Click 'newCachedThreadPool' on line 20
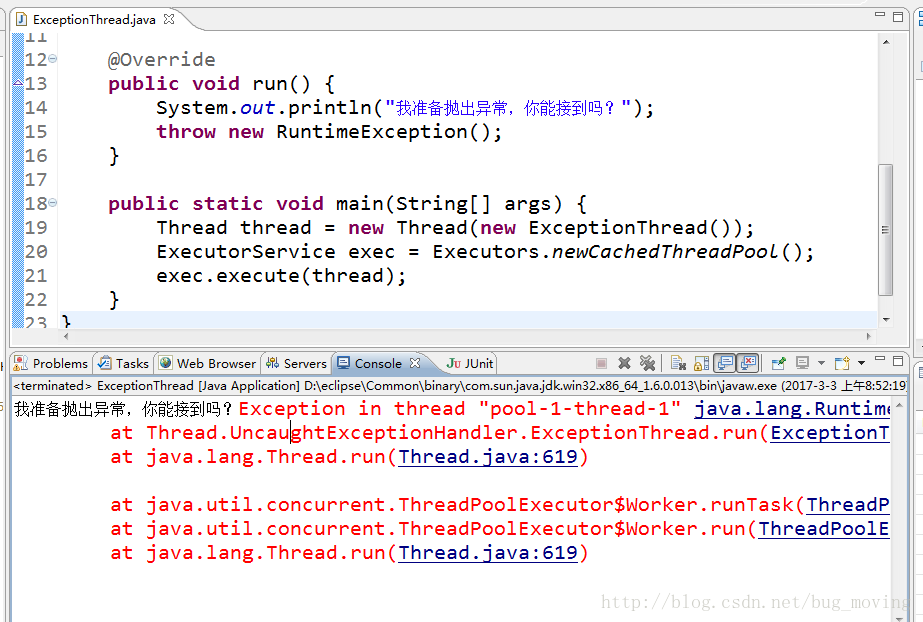The width and height of the screenshot is (923, 622). coord(665,252)
